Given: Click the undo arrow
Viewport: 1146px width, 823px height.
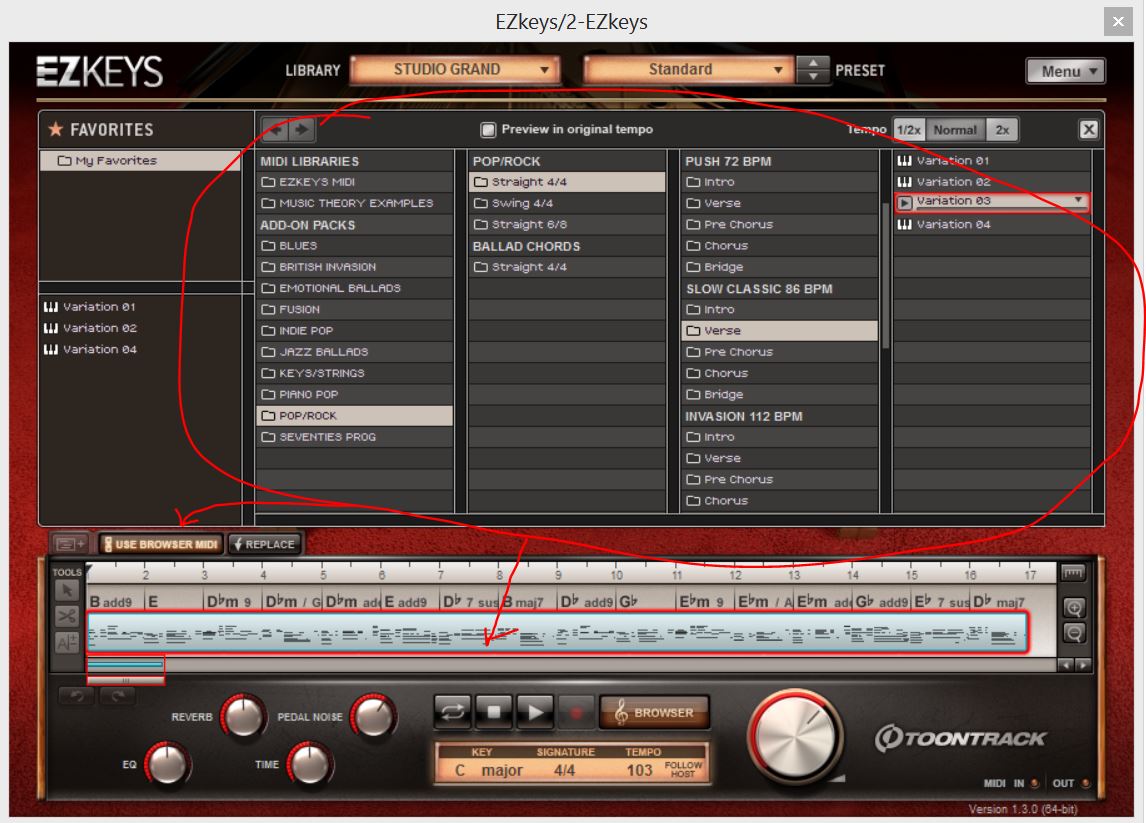Looking at the screenshot, I should [x=77, y=696].
